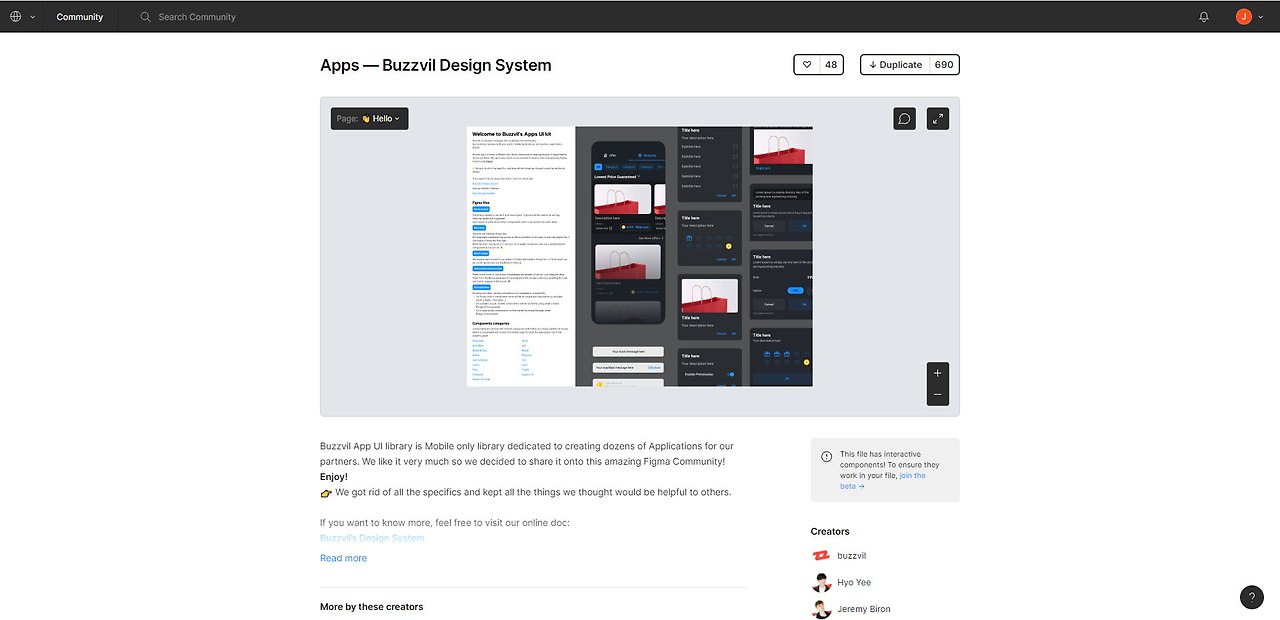The width and height of the screenshot is (1280, 620).
Task: Like the file with the heart button
Action: click(807, 65)
